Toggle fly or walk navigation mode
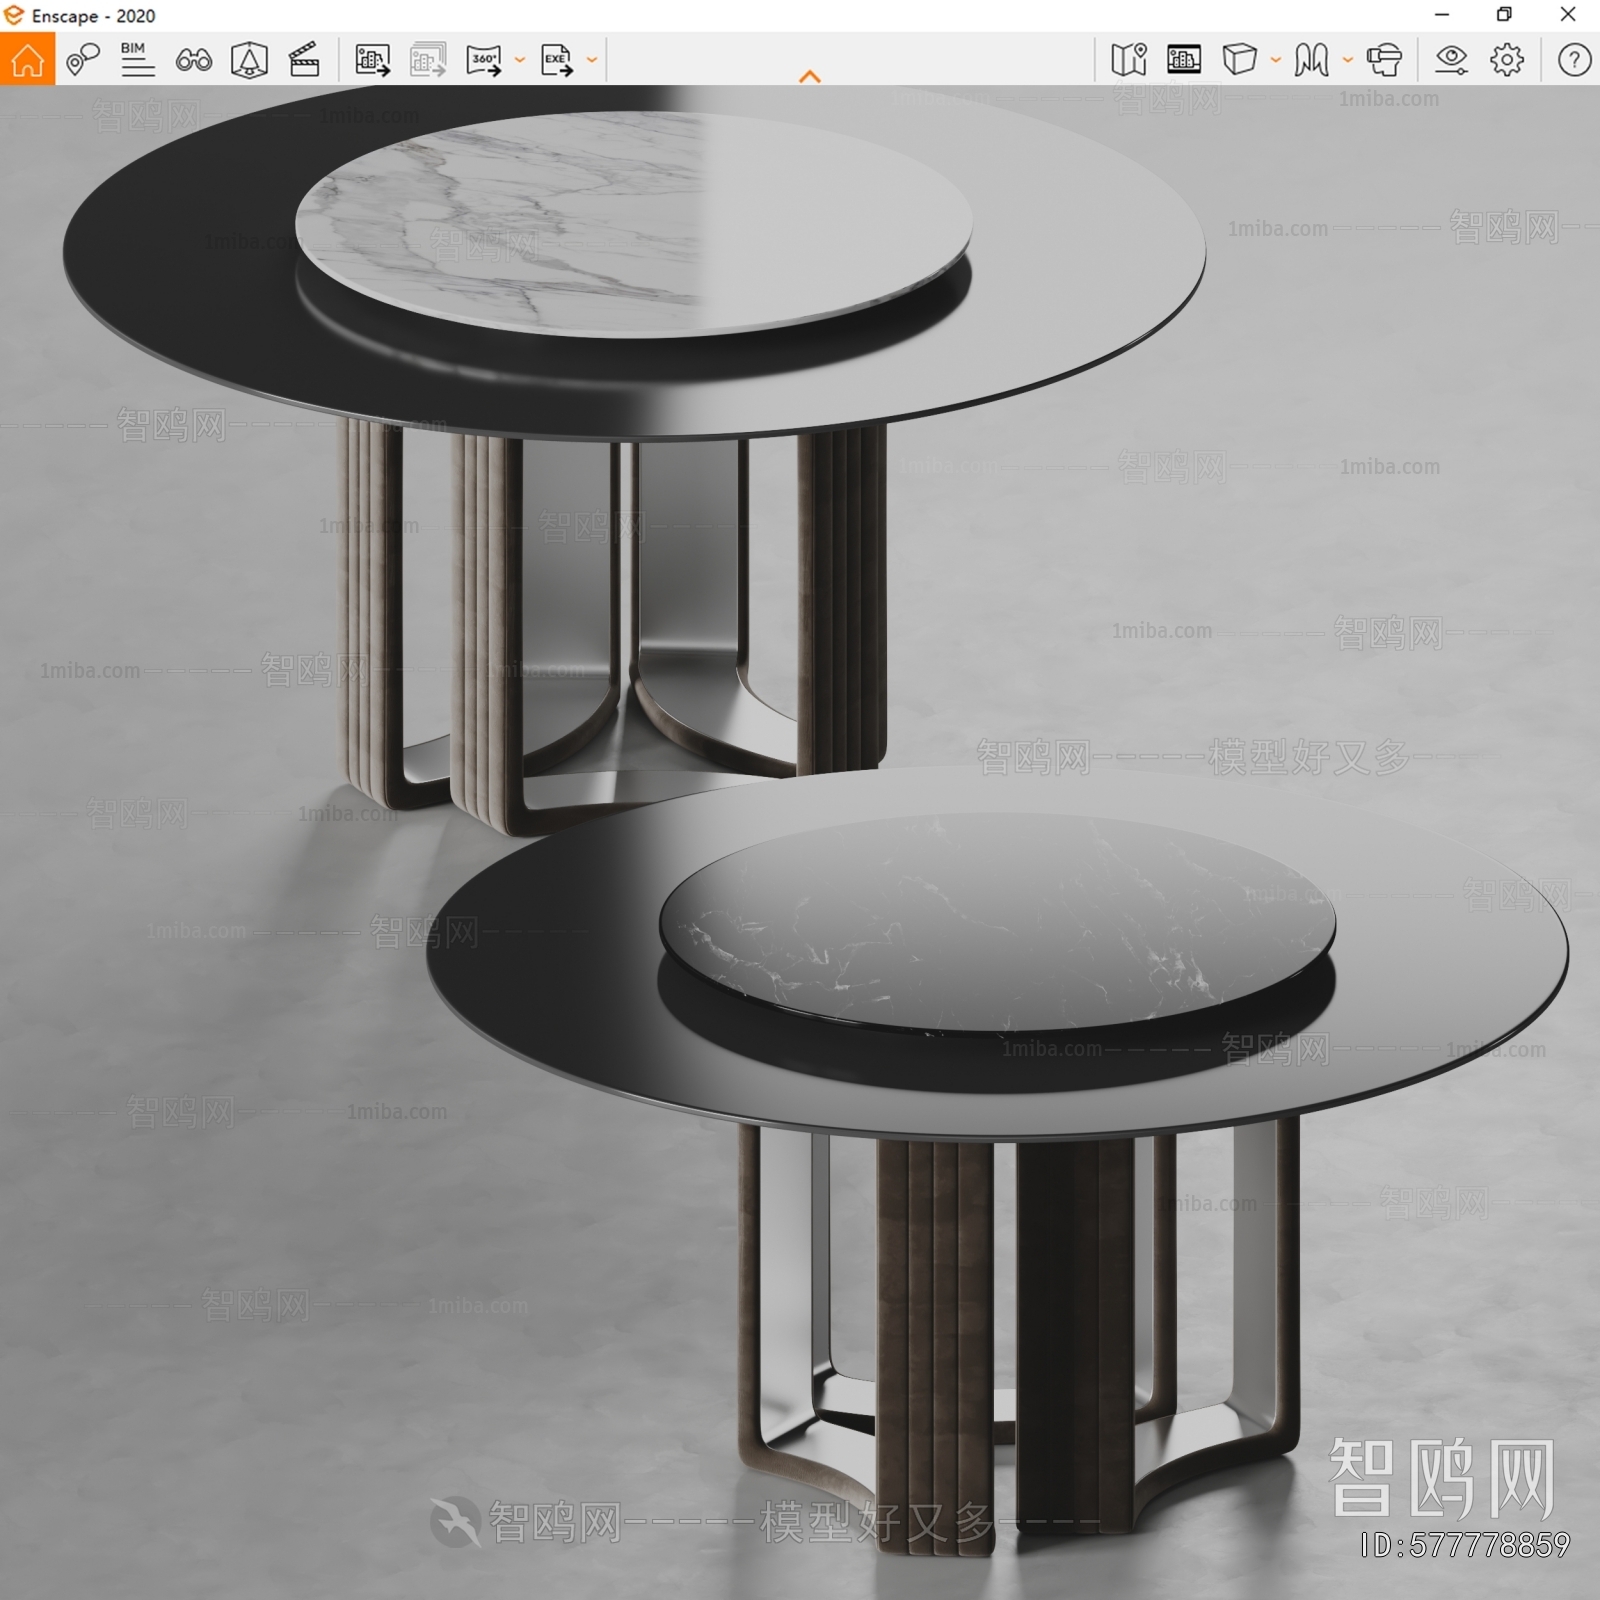Image resolution: width=1600 pixels, height=1600 pixels. (1311, 60)
